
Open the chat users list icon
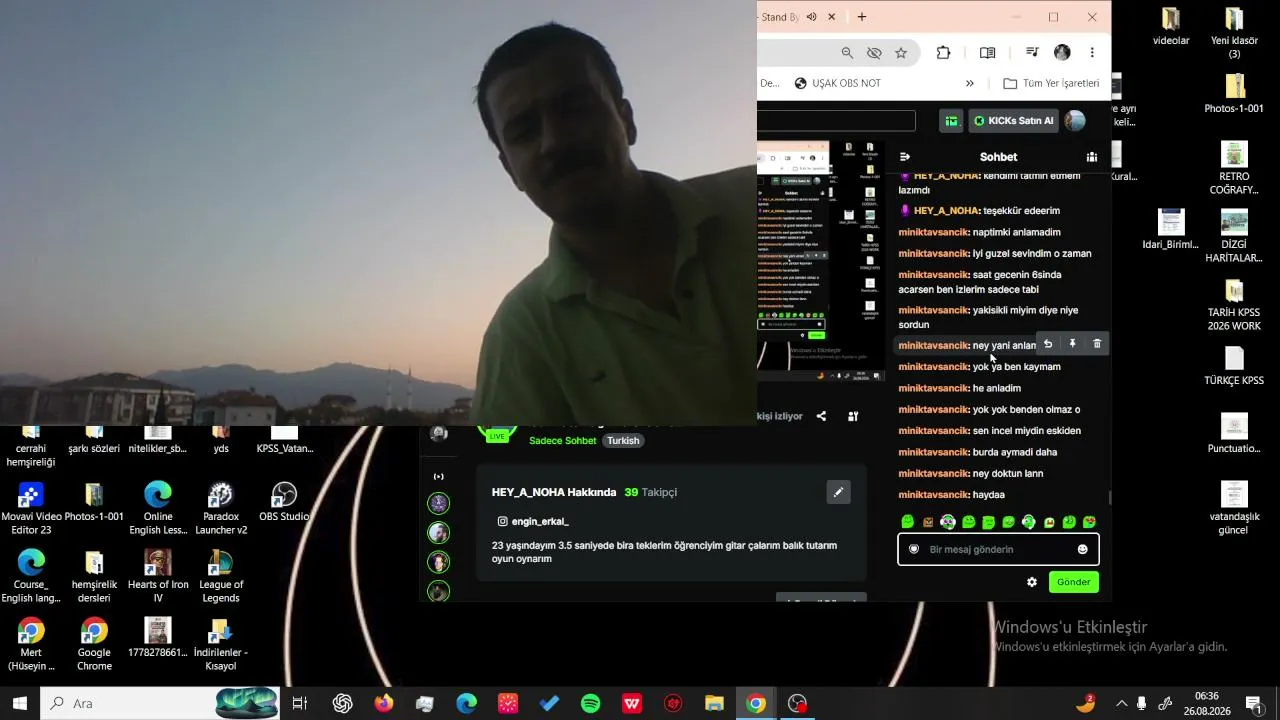click(x=1092, y=157)
